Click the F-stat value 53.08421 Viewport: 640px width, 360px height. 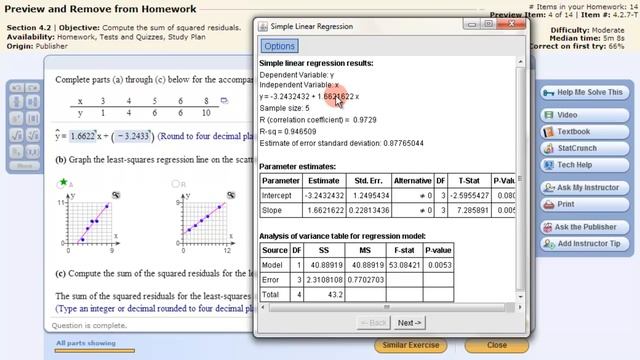[404, 265]
